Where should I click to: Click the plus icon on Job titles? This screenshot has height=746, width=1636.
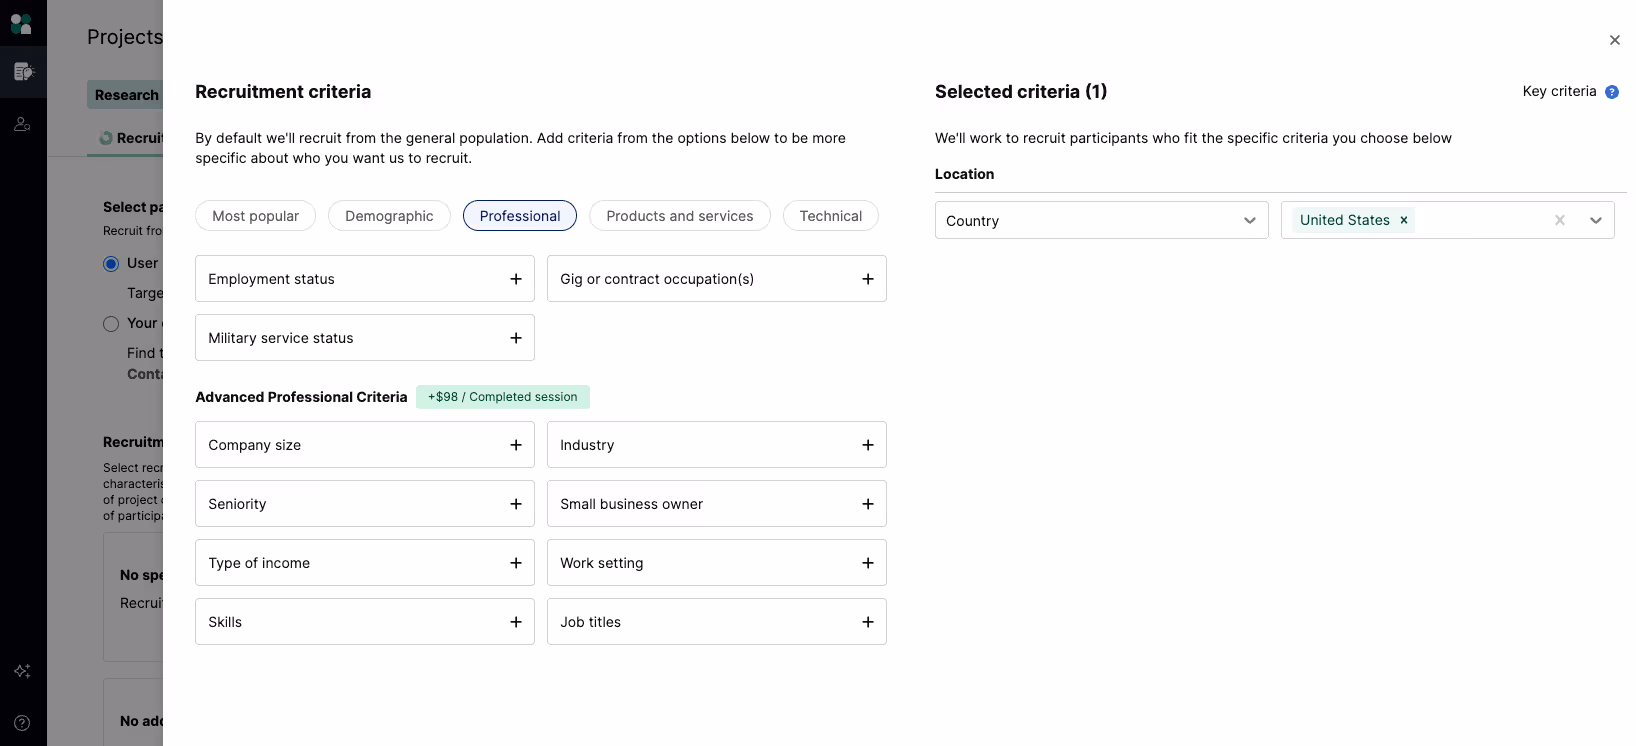click(x=868, y=622)
